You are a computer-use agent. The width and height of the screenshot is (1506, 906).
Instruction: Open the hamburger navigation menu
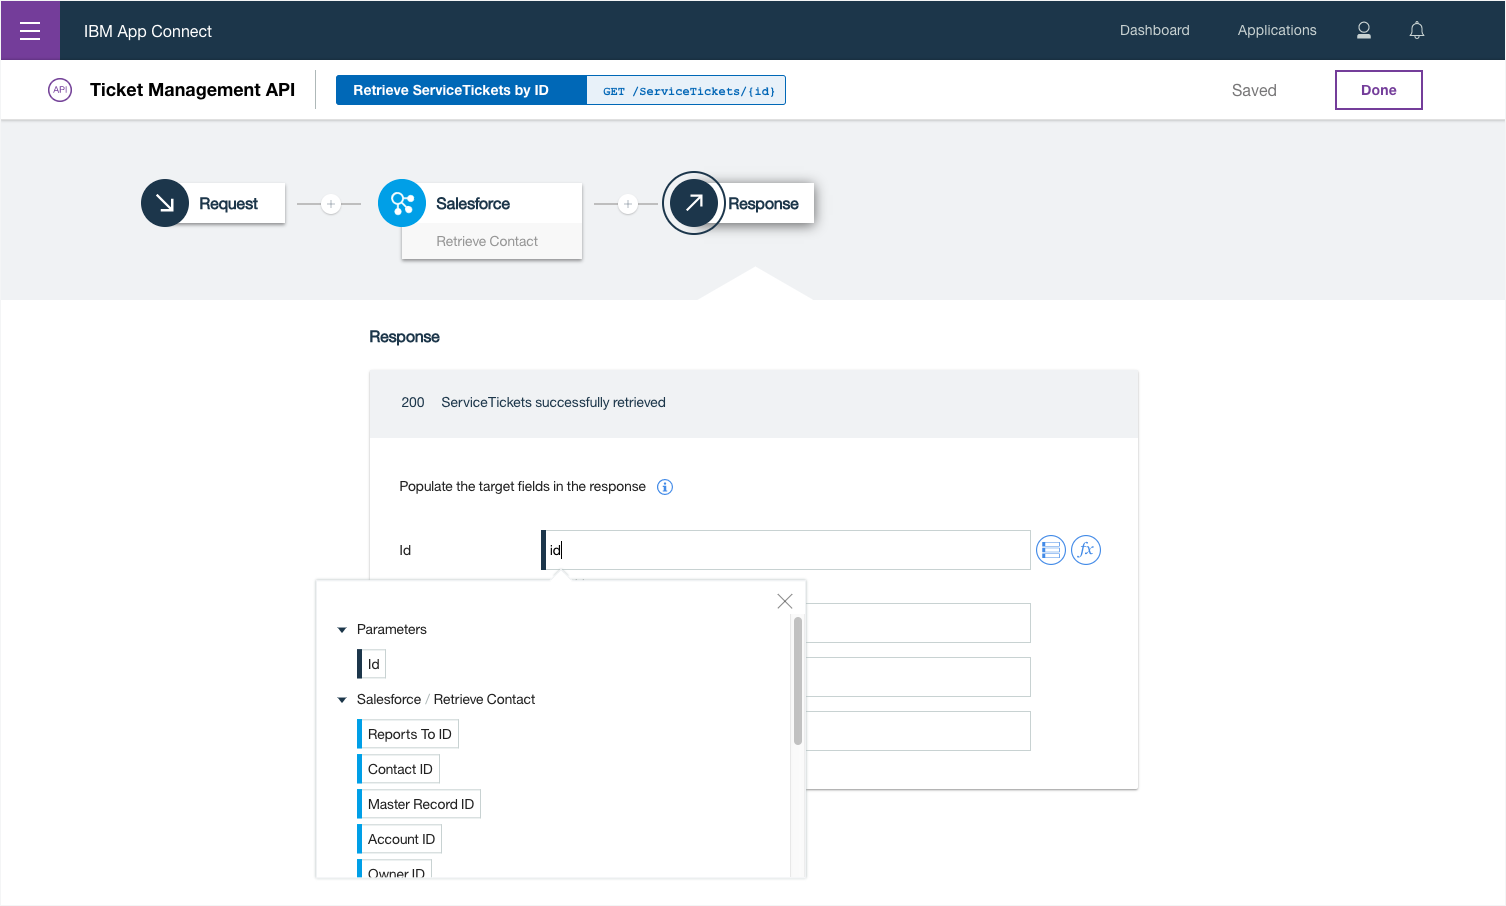click(x=30, y=31)
